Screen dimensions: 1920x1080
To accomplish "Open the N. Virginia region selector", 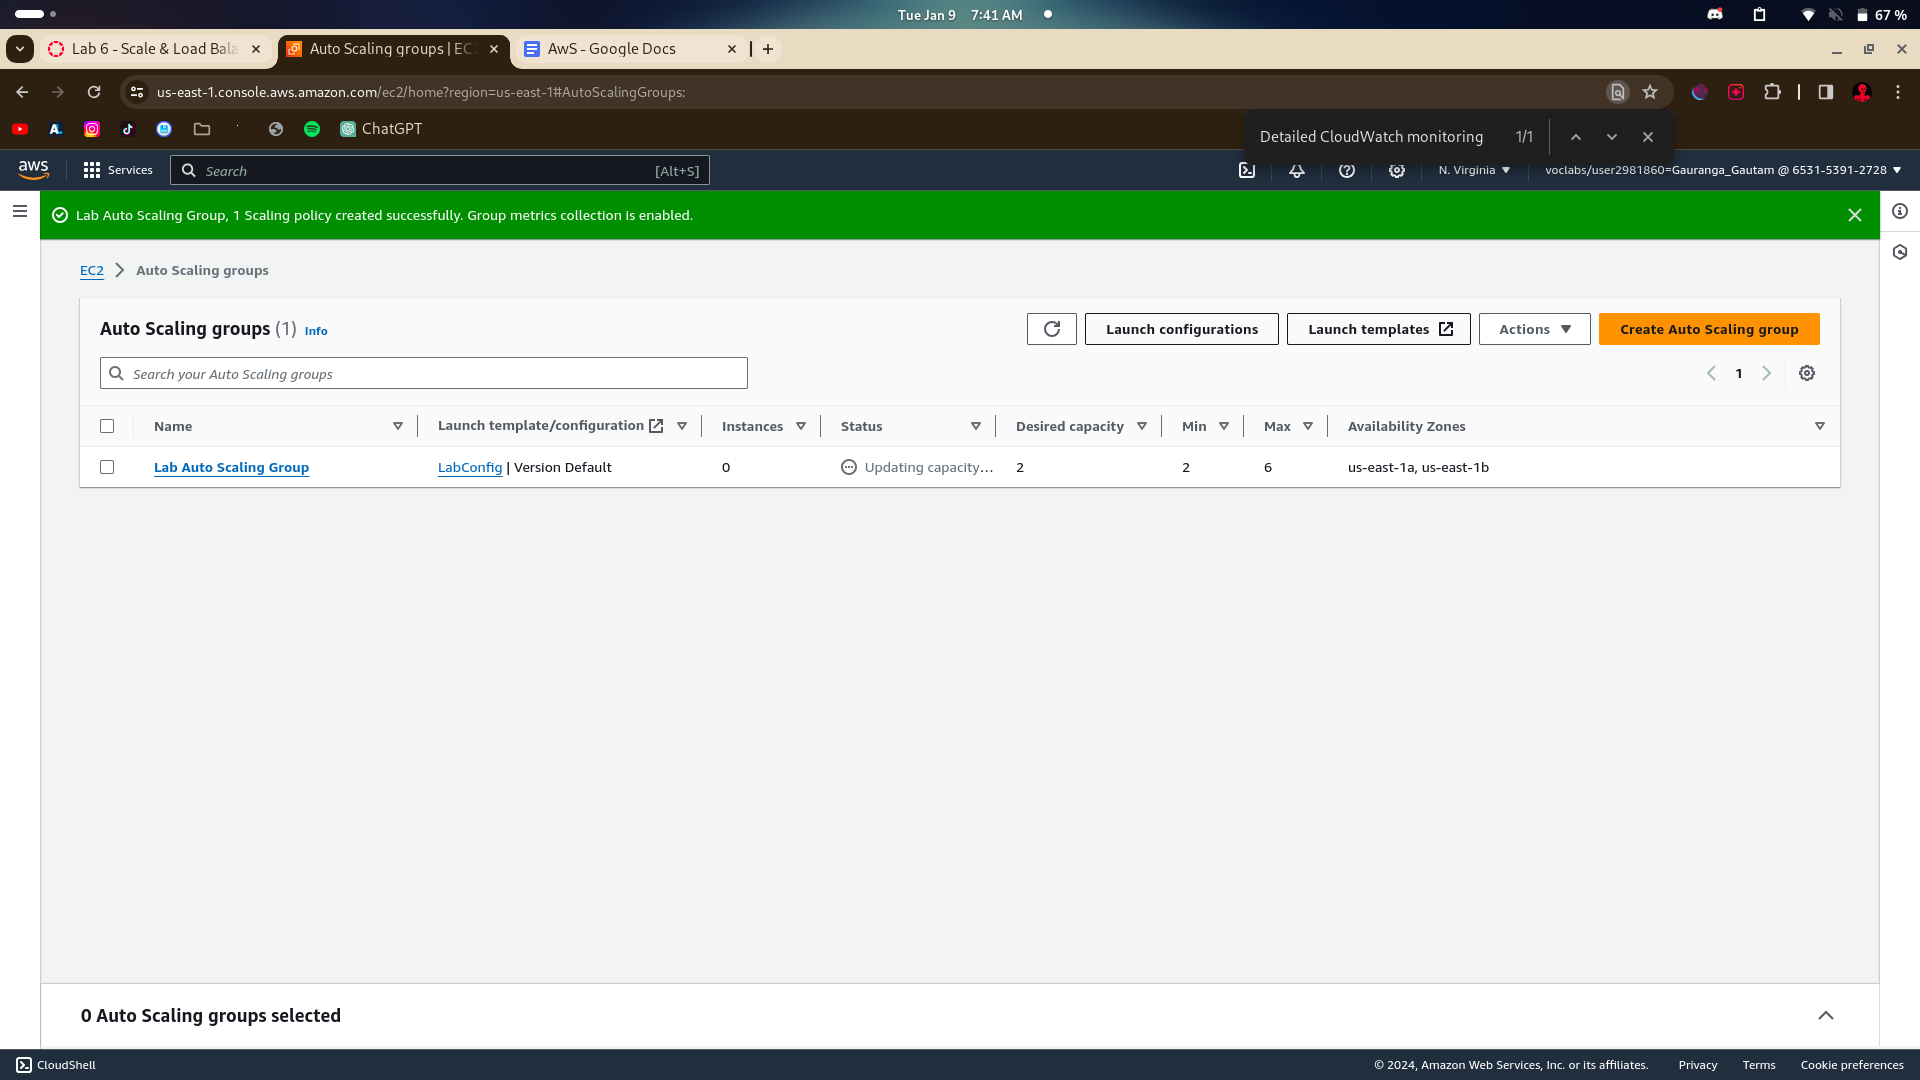I will tap(1474, 171).
